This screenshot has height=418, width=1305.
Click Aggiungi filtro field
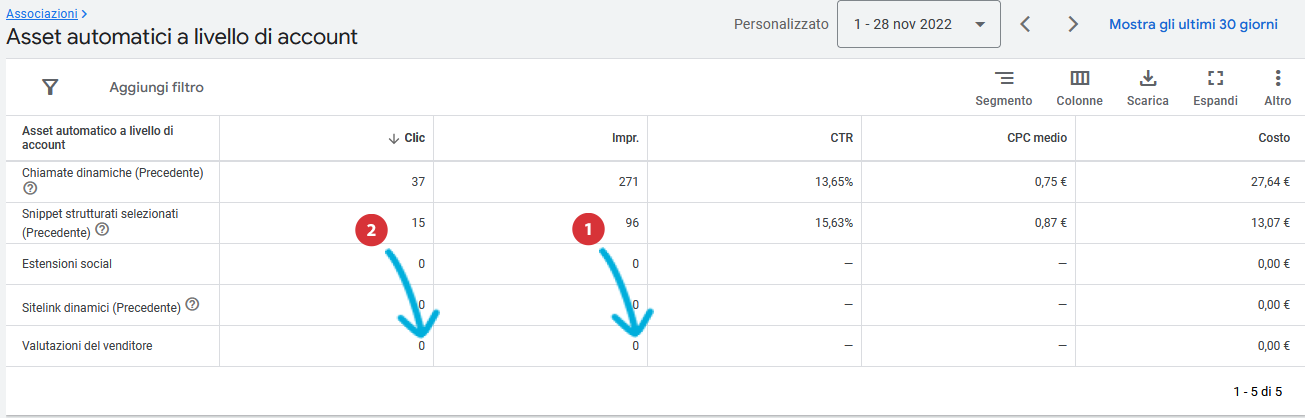[156, 88]
